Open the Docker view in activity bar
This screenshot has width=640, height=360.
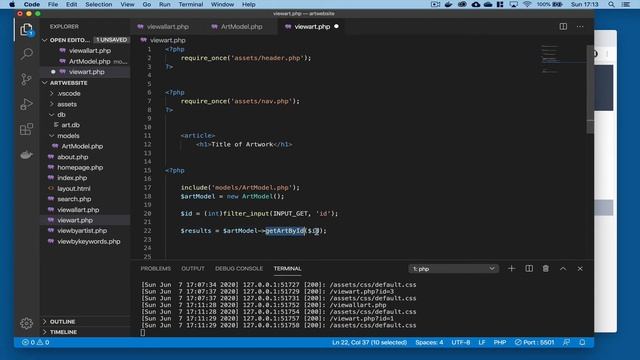click(x=27, y=155)
